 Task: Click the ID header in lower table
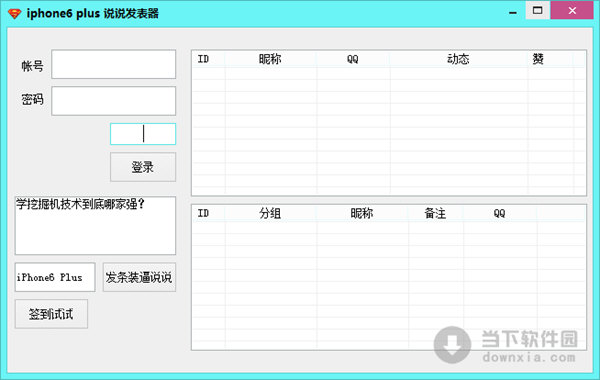click(209, 214)
